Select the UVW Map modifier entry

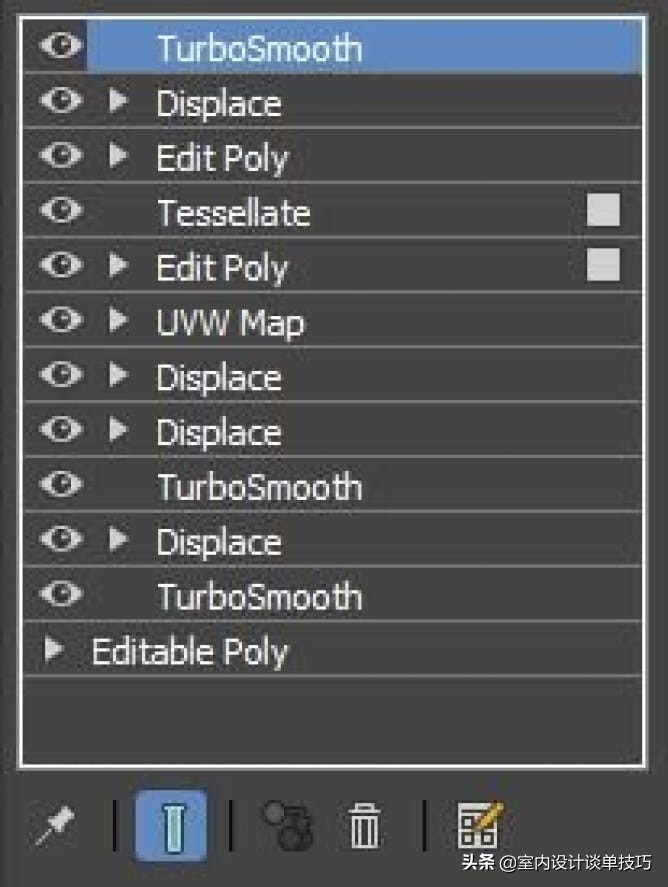point(231,322)
